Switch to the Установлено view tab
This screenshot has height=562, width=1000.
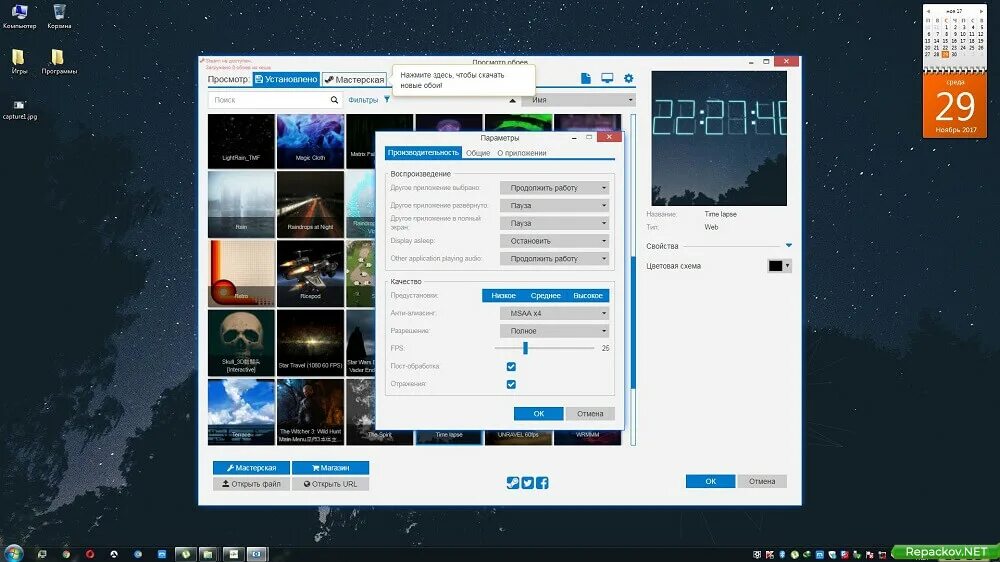point(286,79)
